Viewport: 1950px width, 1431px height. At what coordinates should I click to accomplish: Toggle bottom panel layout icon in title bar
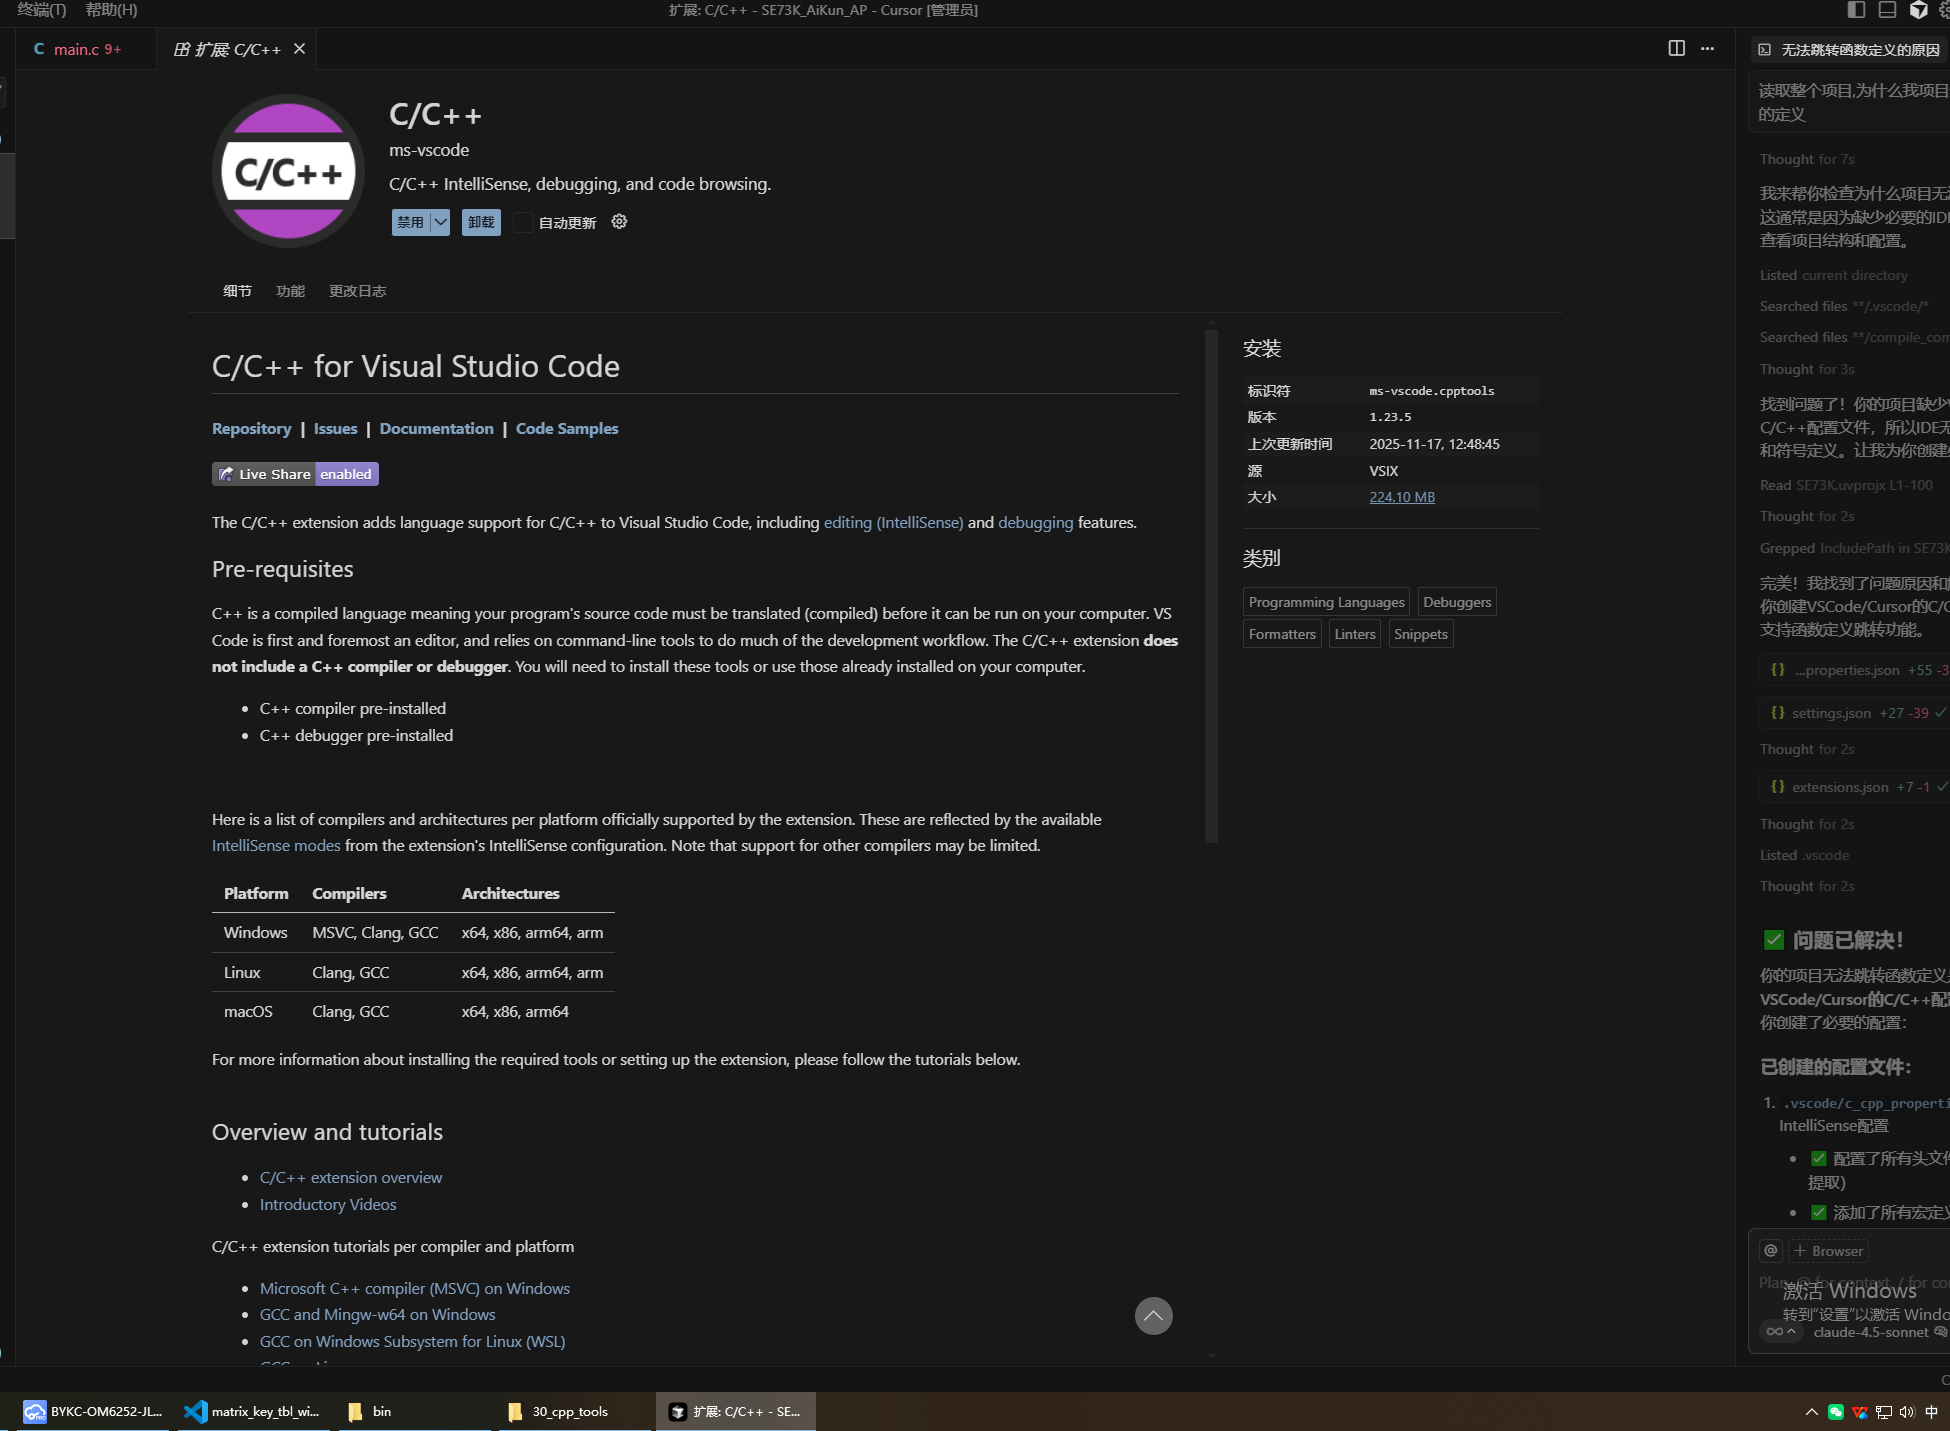1887,10
